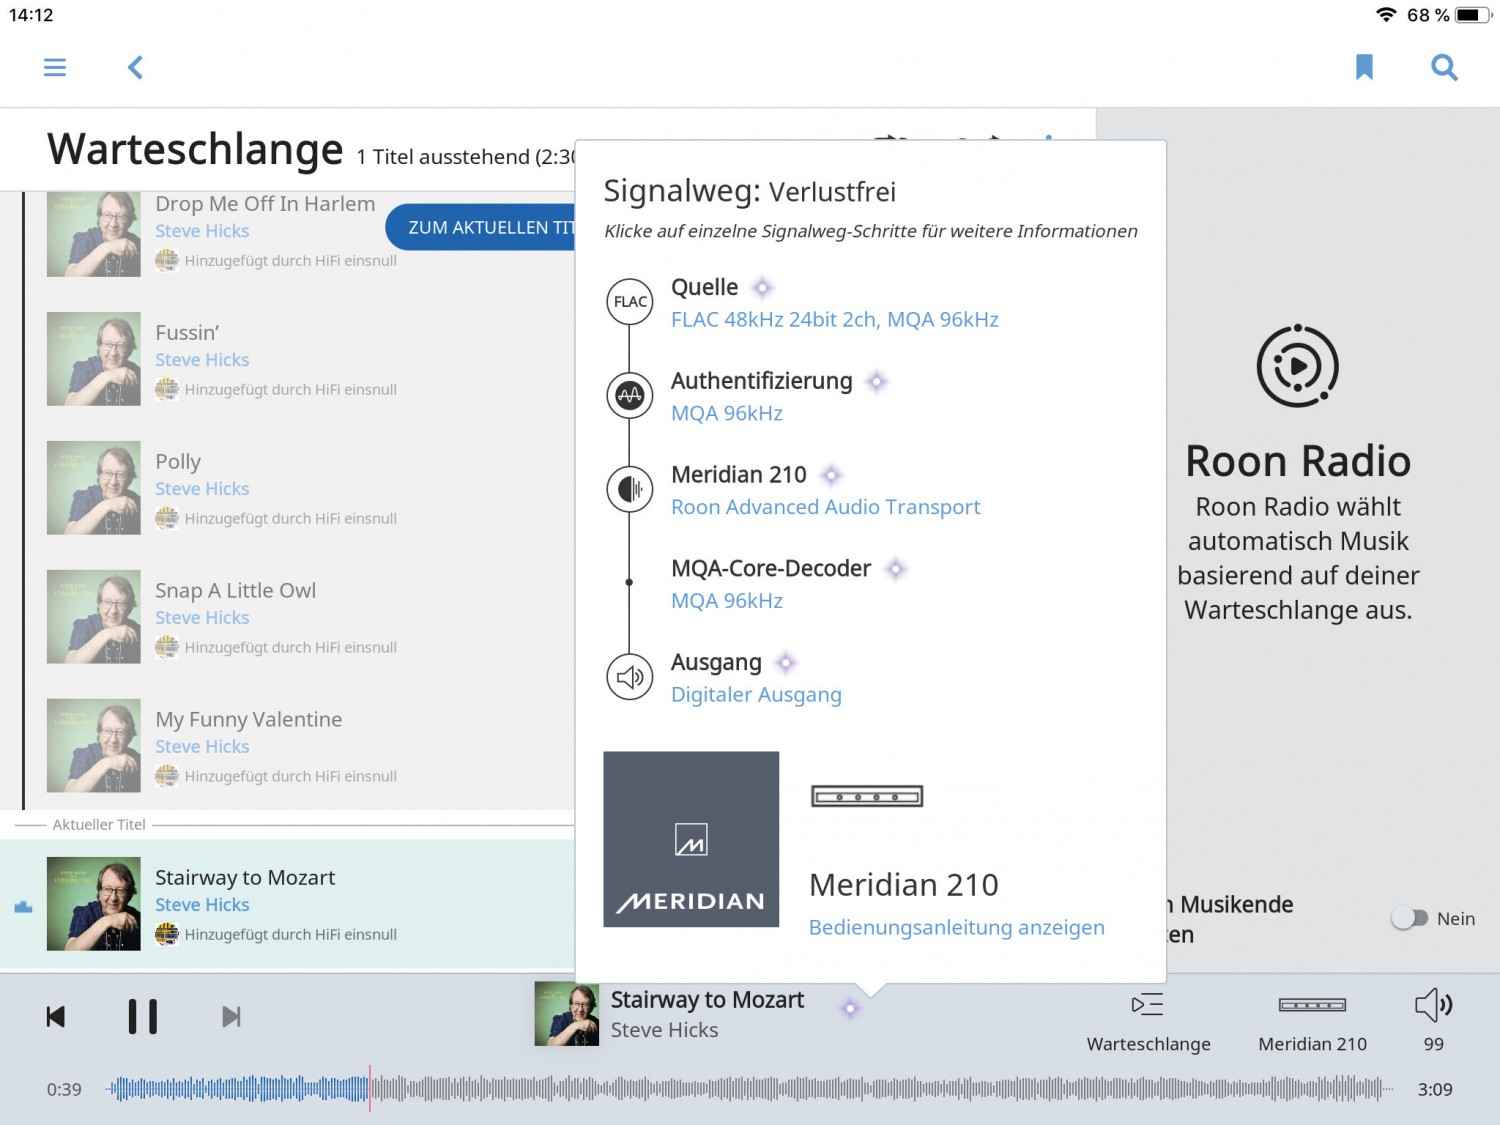The width and height of the screenshot is (1500, 1125).
Task: Click the MQA authentication circle icon
Action: 630,395
